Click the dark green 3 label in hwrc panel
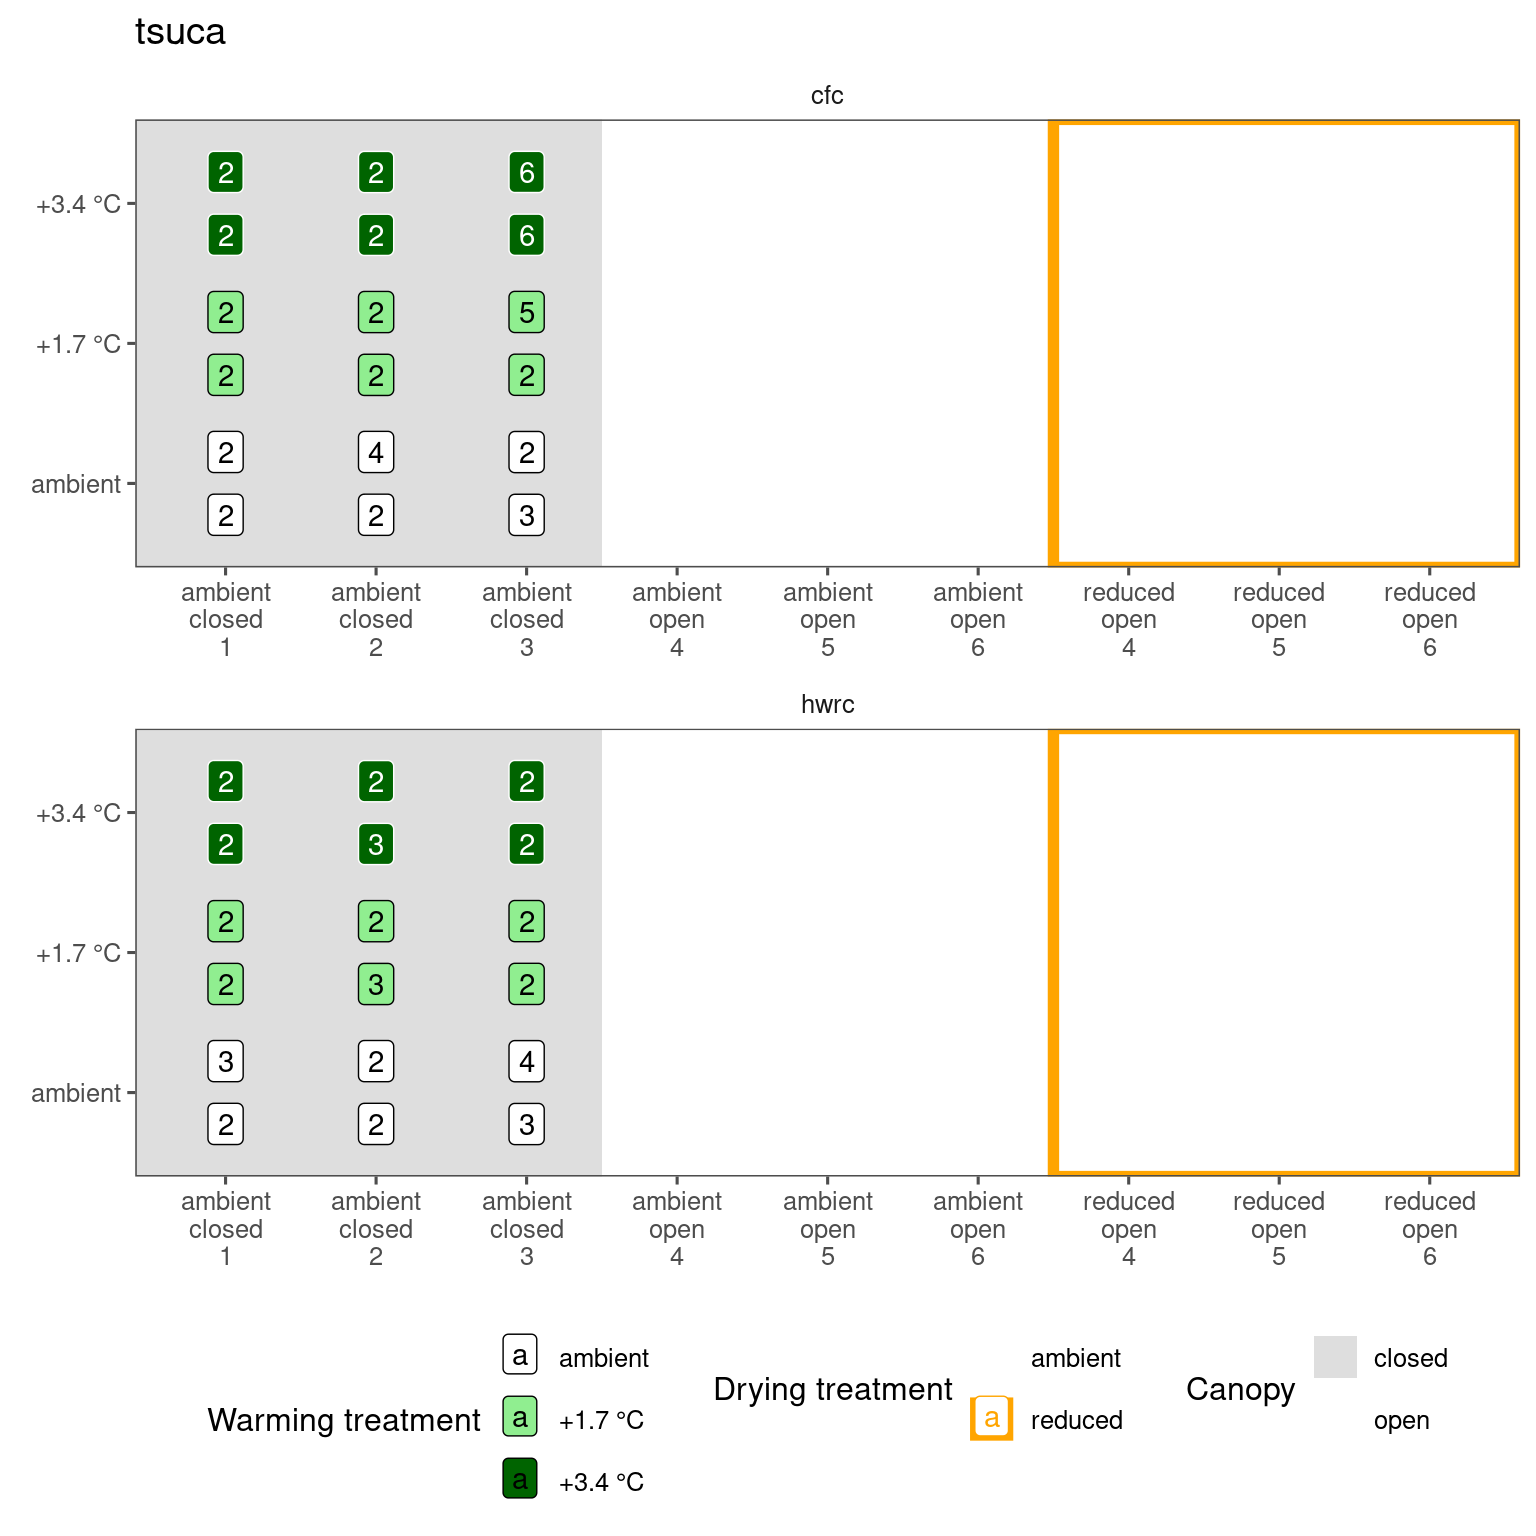The width and height of the screenshot is (1536, 1536). [x=376, y=845]
